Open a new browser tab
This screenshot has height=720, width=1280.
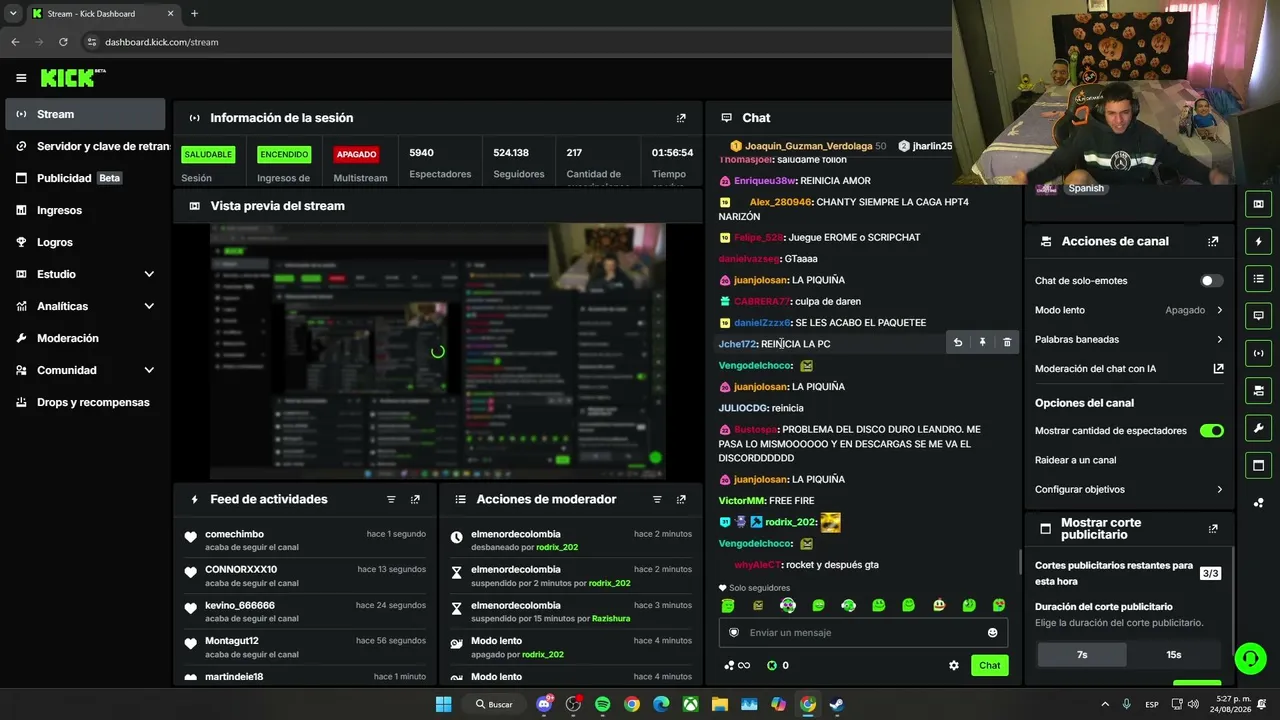194,14
